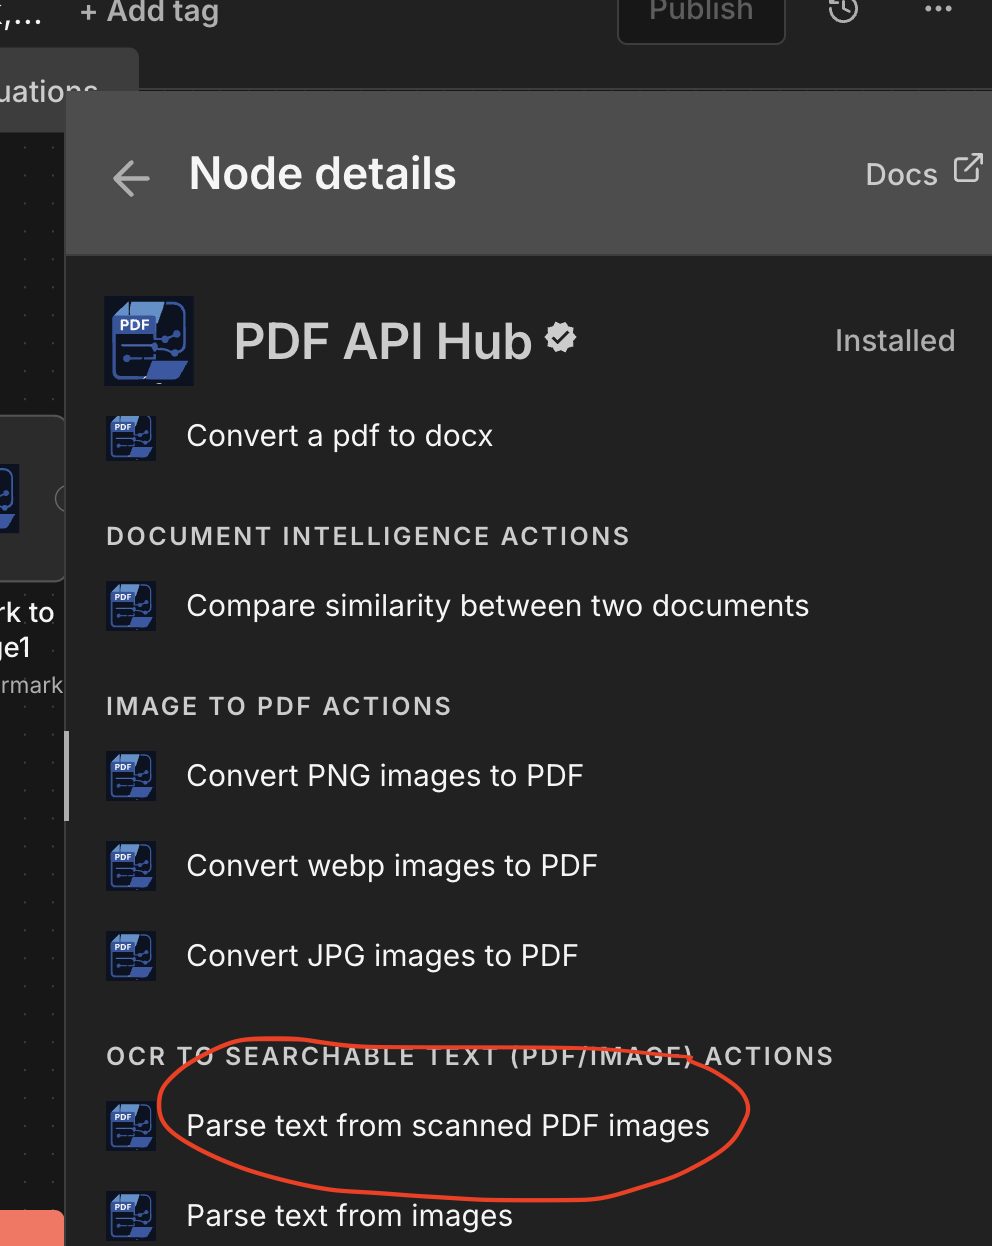Click the icon beside Compare similarity between two documents
The height and width of the screenshot is (1246, 992).
(x=131, y=606)
